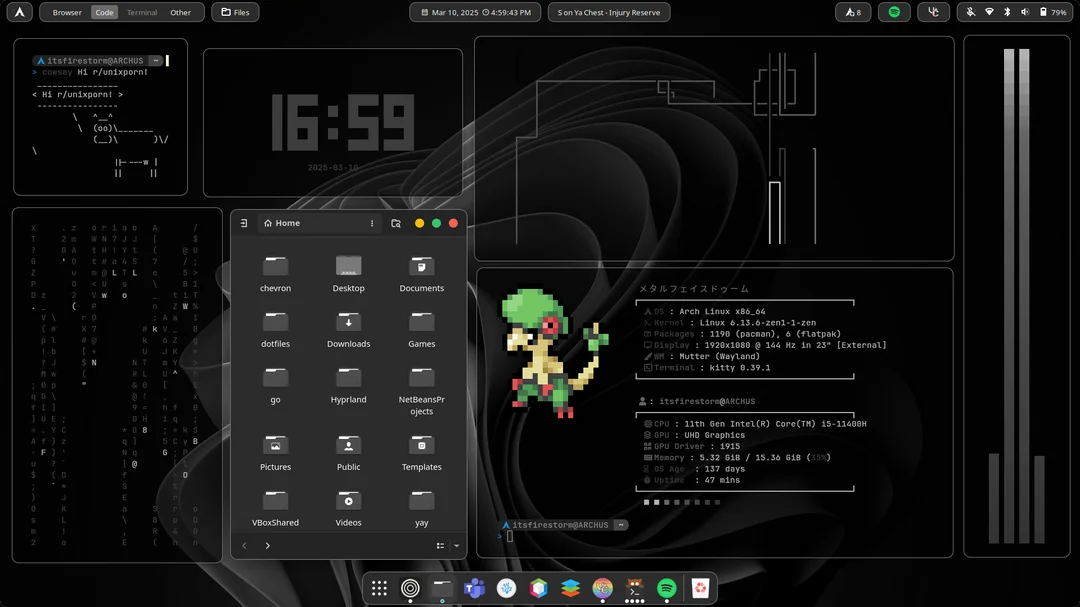Open the date and time panel
Screen dimensions: 1080x607
click(475, 12)
